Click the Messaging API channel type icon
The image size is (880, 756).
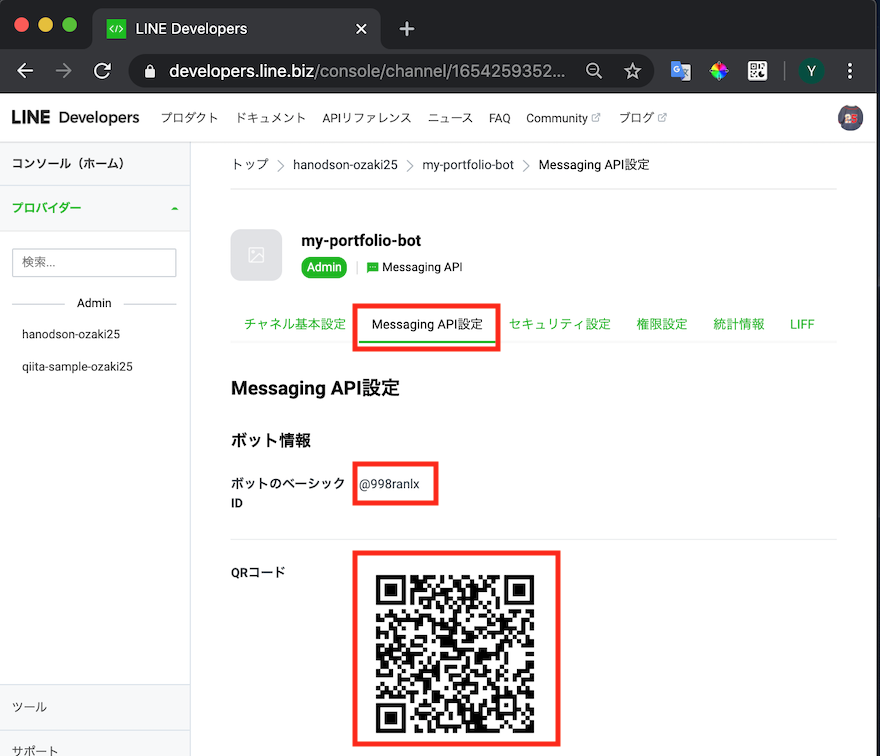pos(372,268)
